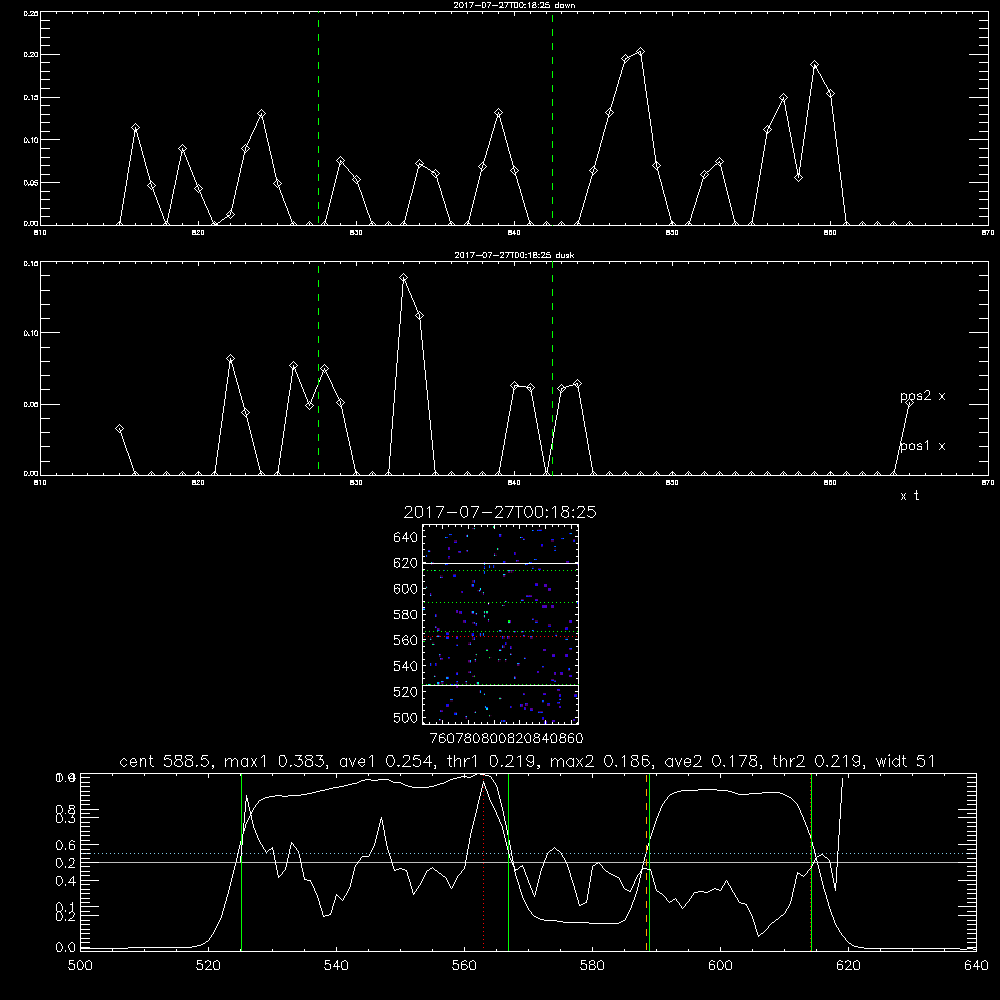Click the "830" x-axis label of dusk plot
The image size is (1000, 1000).
(356, 483)
